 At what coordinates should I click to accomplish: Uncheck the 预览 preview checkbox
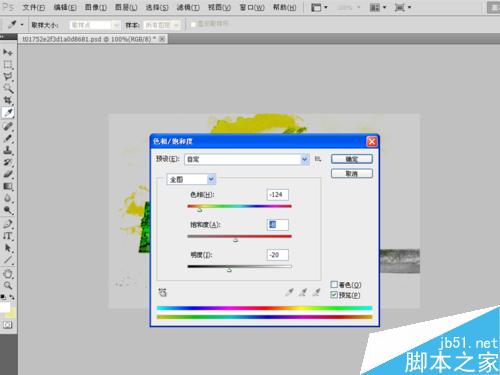(334, 295)
